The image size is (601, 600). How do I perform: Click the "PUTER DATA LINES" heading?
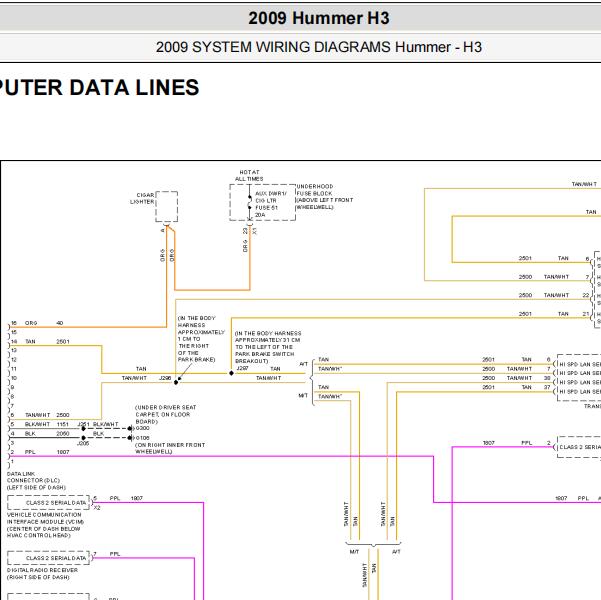click(99, 87)
